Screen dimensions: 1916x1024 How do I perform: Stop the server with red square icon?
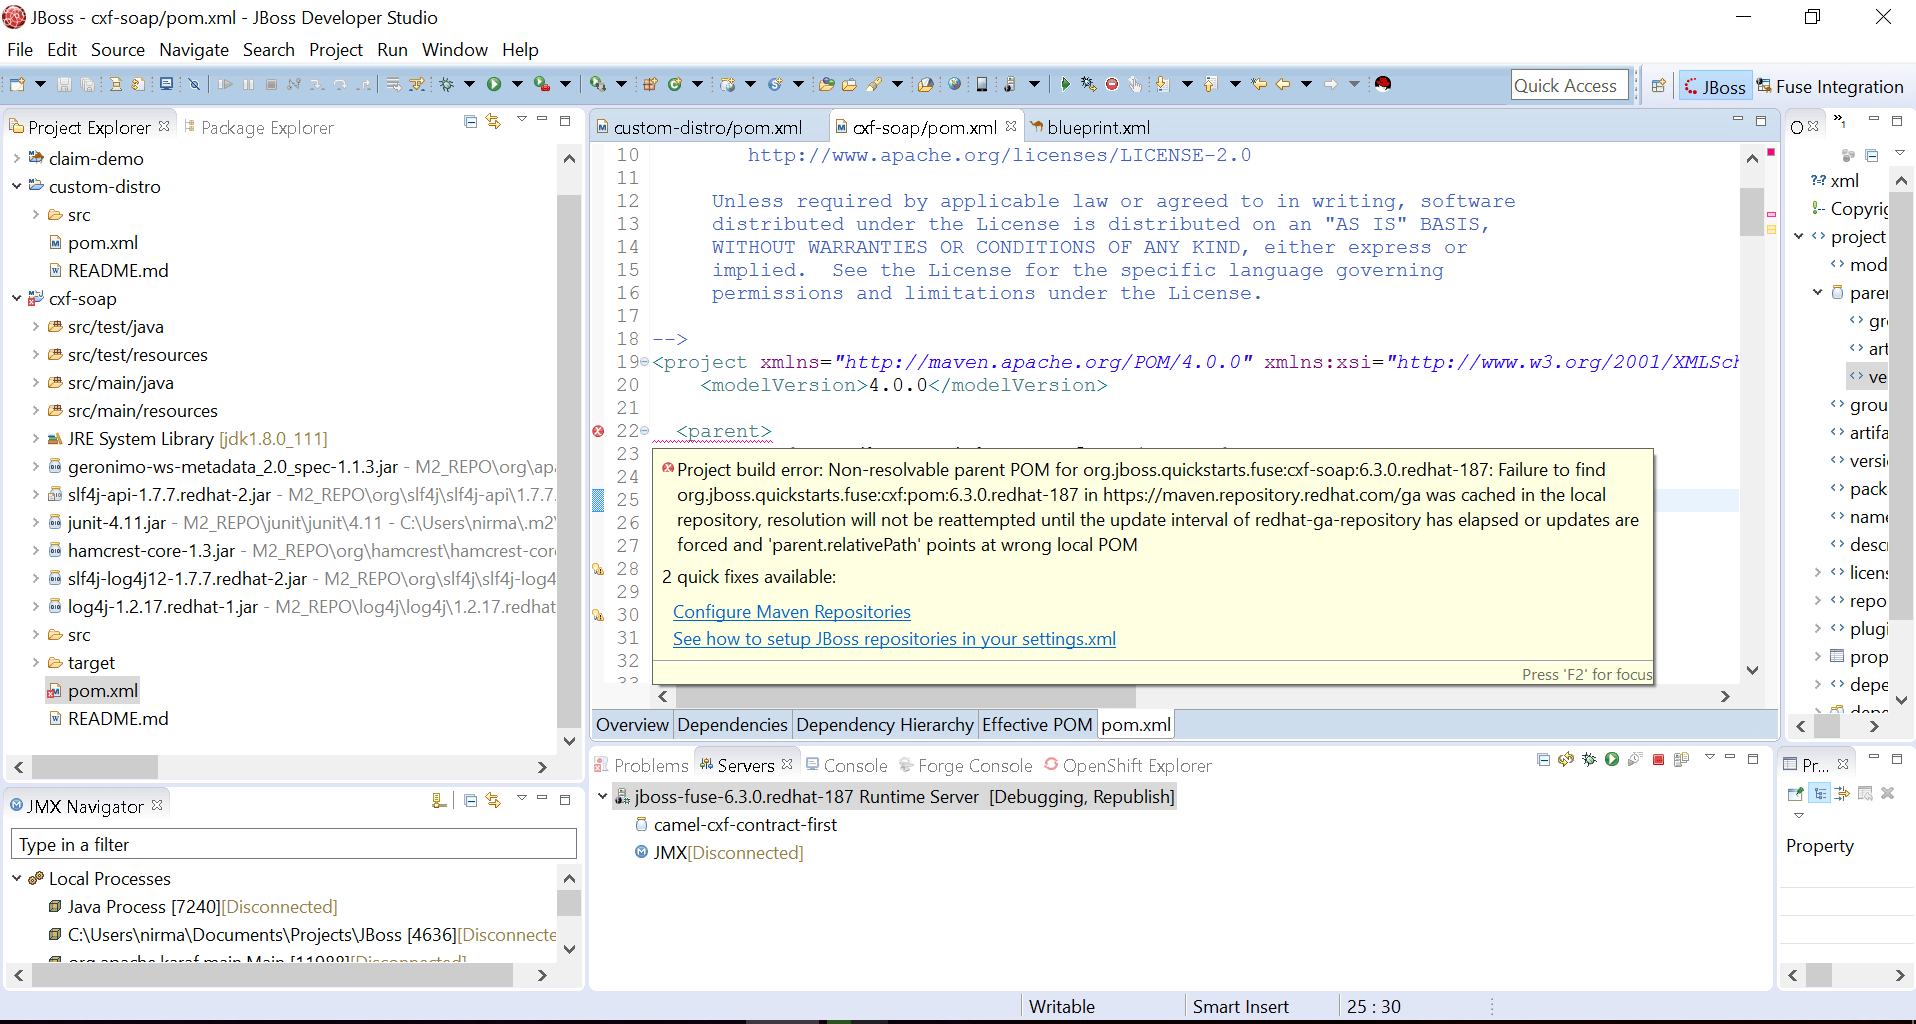tap(1658, 760)
